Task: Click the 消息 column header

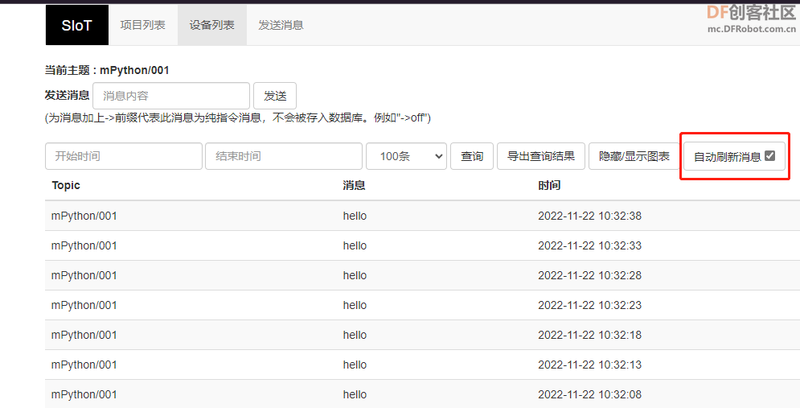Action: [x=354, y=185]
